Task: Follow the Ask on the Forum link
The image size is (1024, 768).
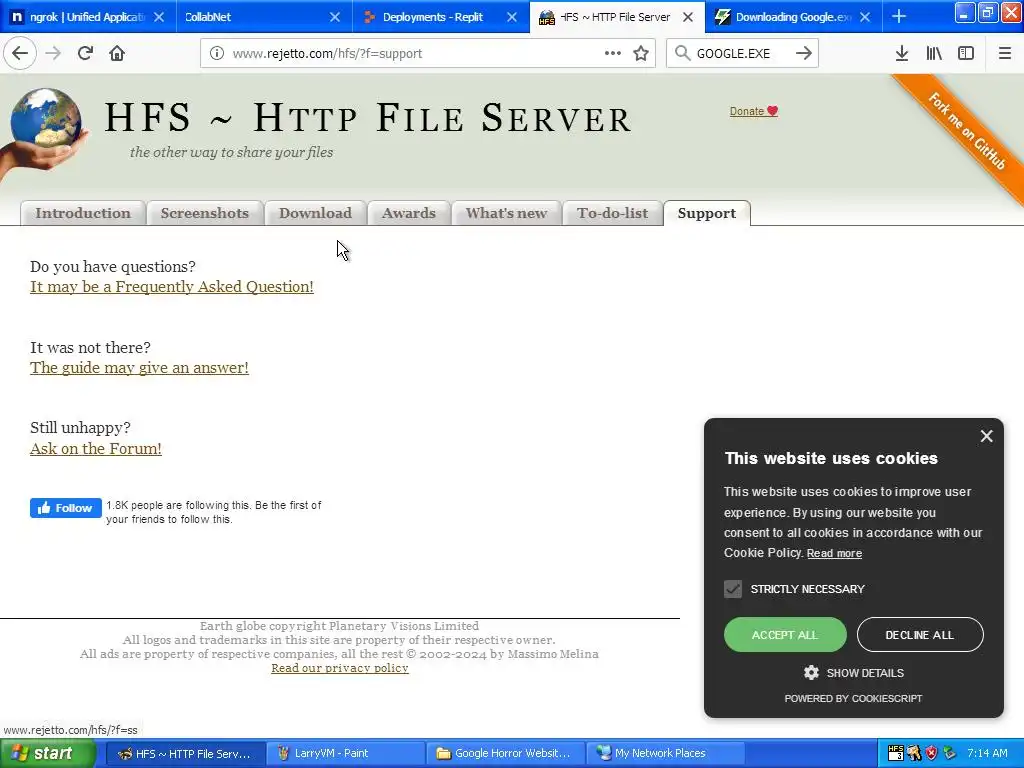Action: click(x=96, y=449)
